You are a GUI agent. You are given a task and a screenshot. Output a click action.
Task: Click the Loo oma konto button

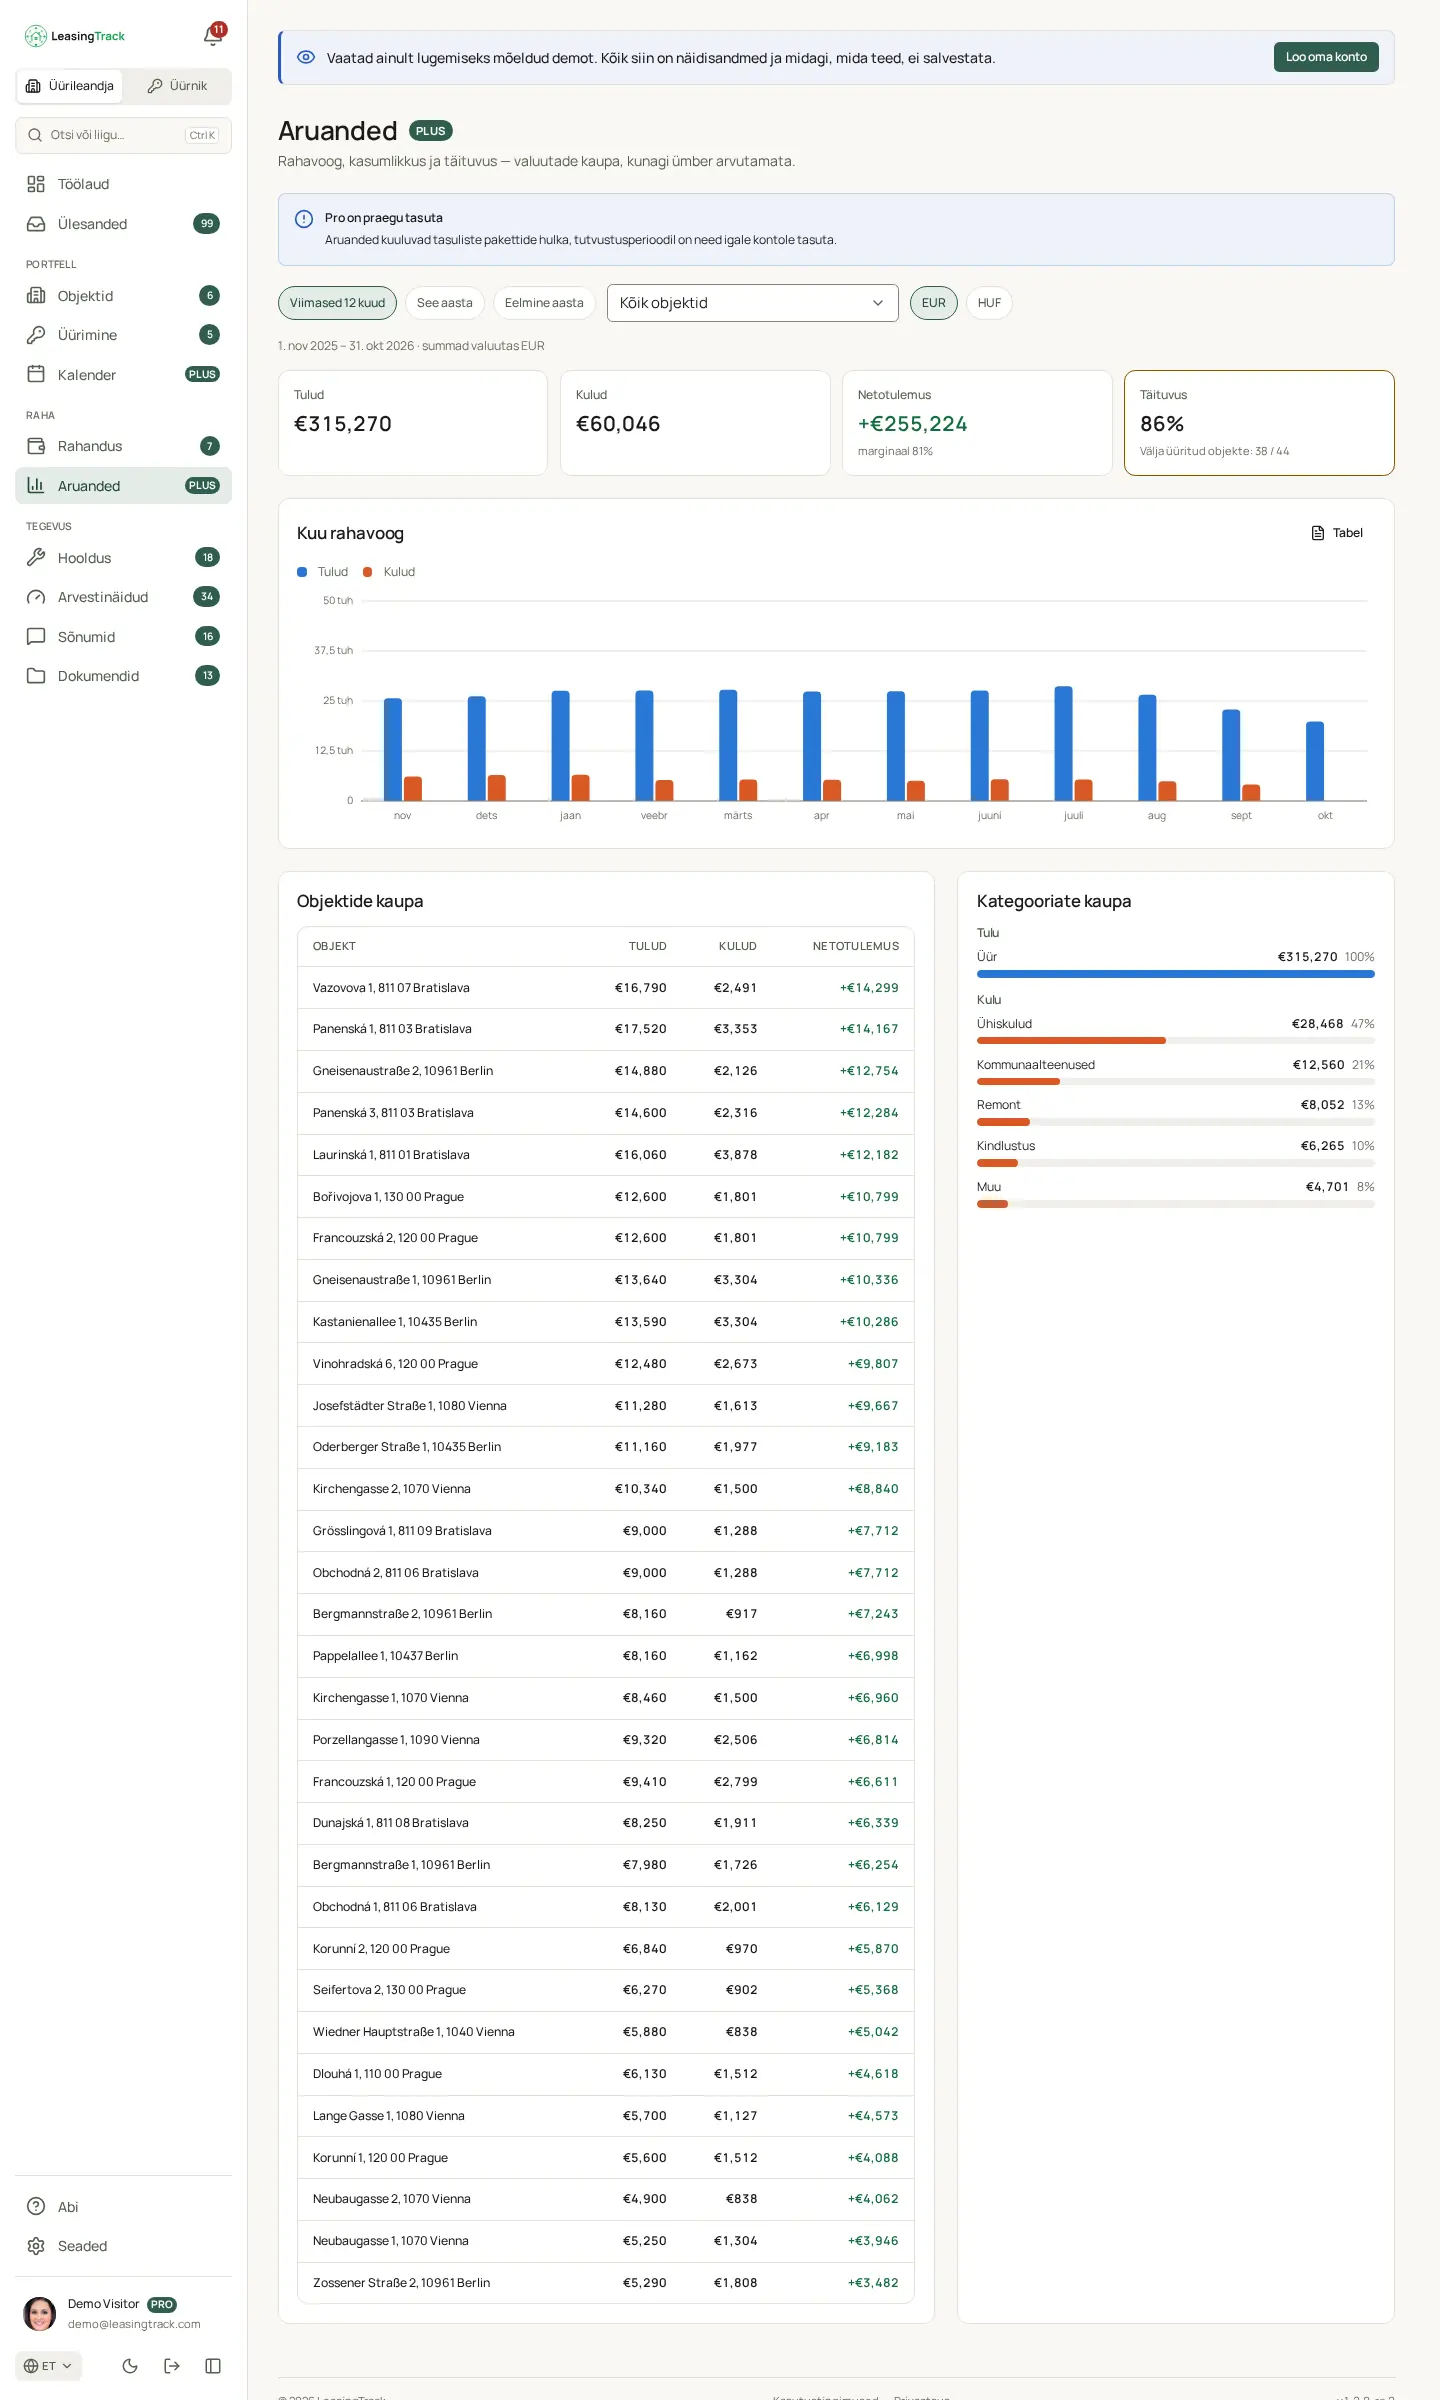pyautogui.click(x=1326, y=57)
